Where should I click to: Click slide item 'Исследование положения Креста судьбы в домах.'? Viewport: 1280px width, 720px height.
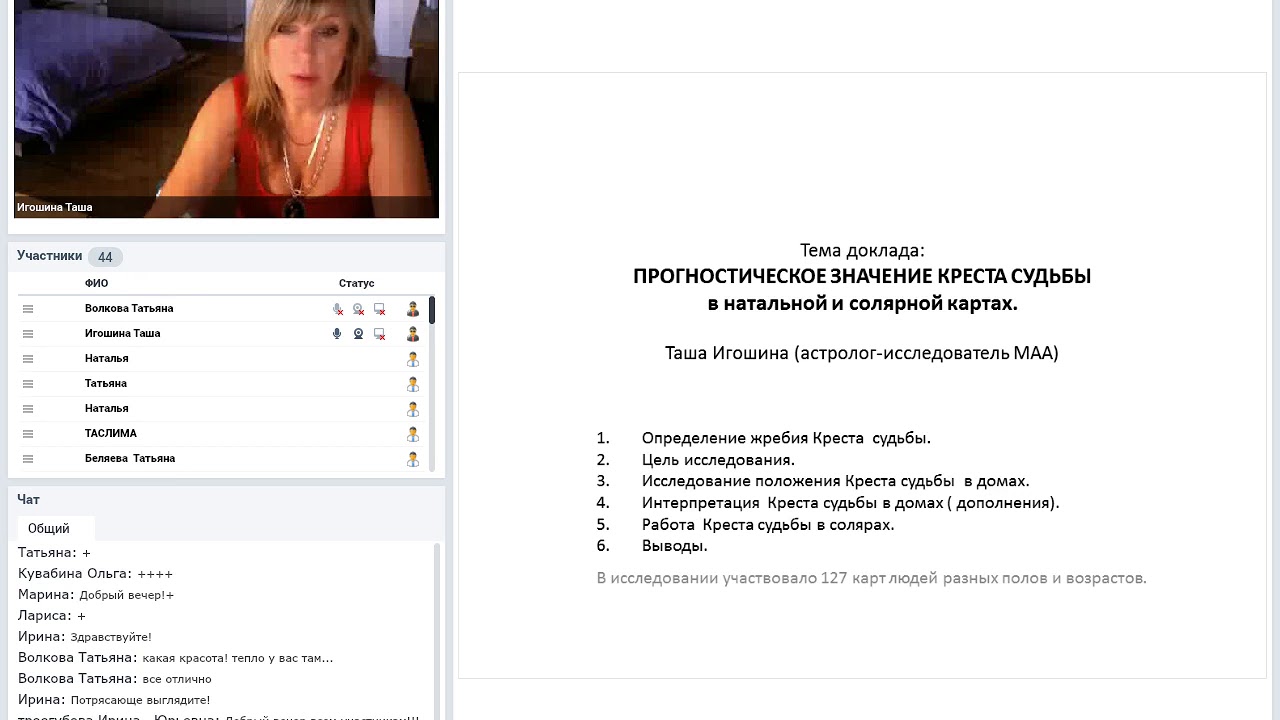tap(835, 481)
